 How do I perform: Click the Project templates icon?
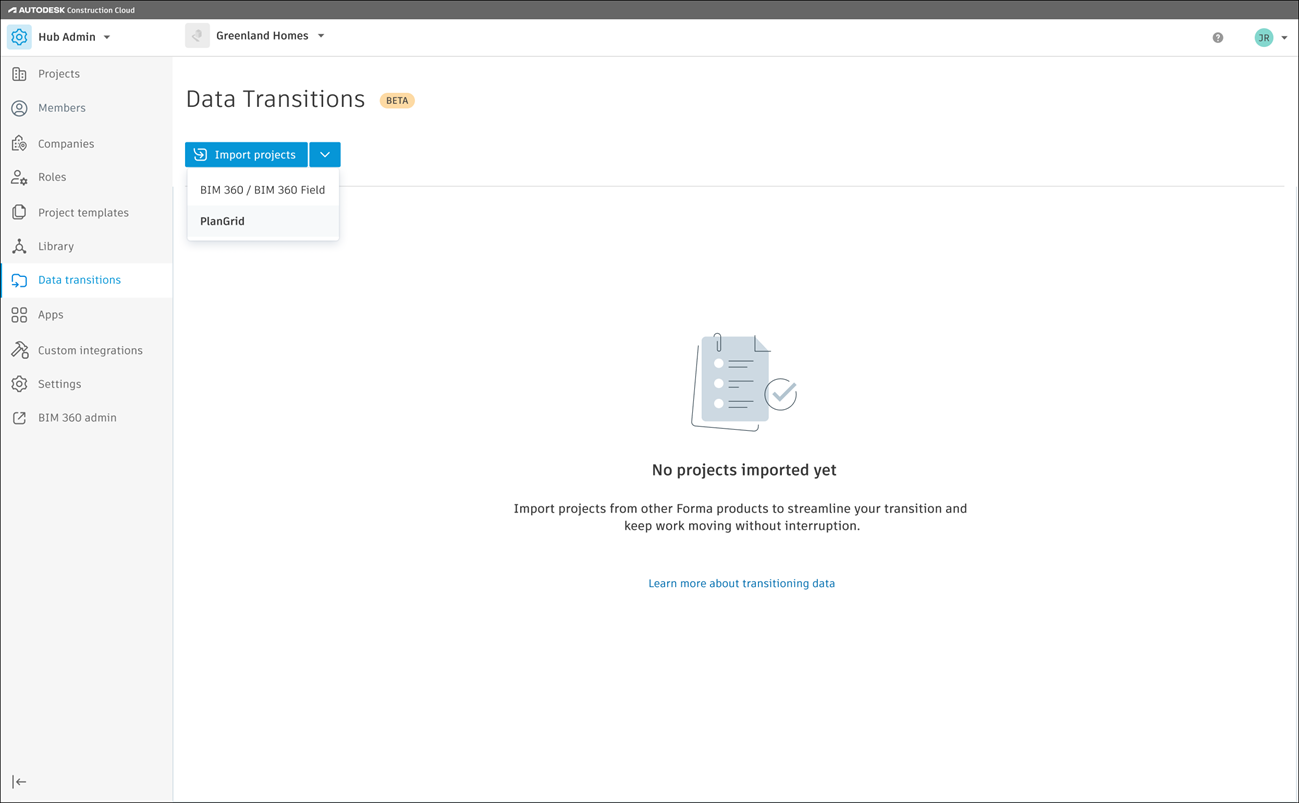click(19, 213)
